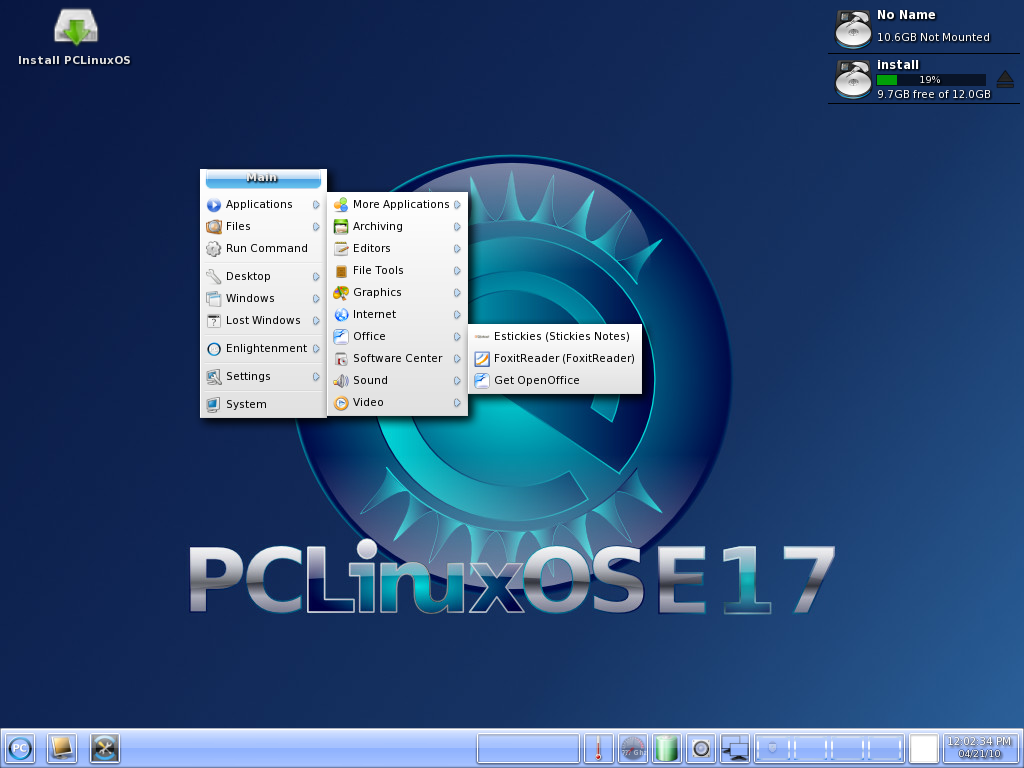This screenshot has width=1024, height=768.
Task: Choose Run Command from Main menu
Action: click(266, 249)
